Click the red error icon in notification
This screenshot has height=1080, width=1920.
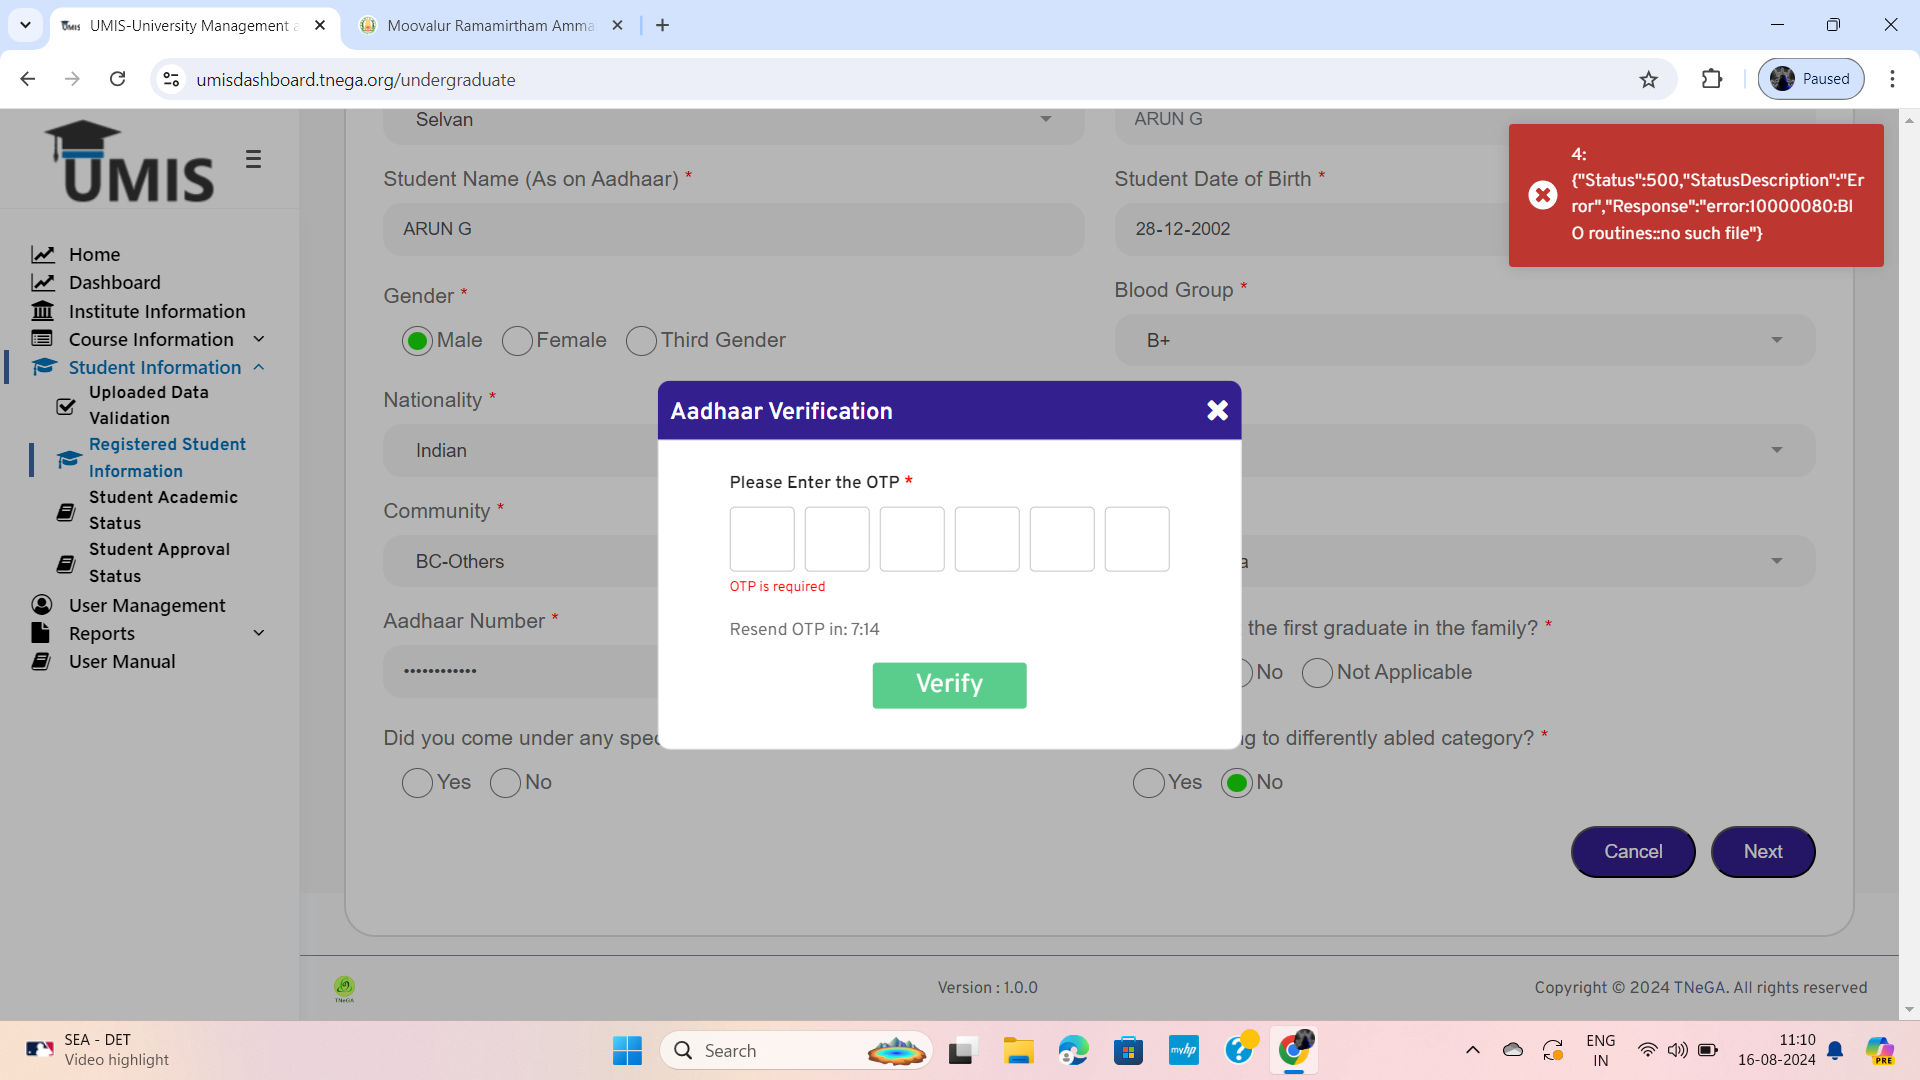pyautogui.click(x=1542, y=195)
